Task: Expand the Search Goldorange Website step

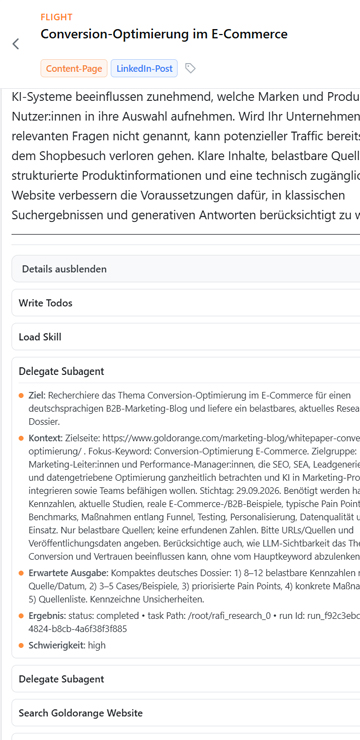Action: click(185, 713)
